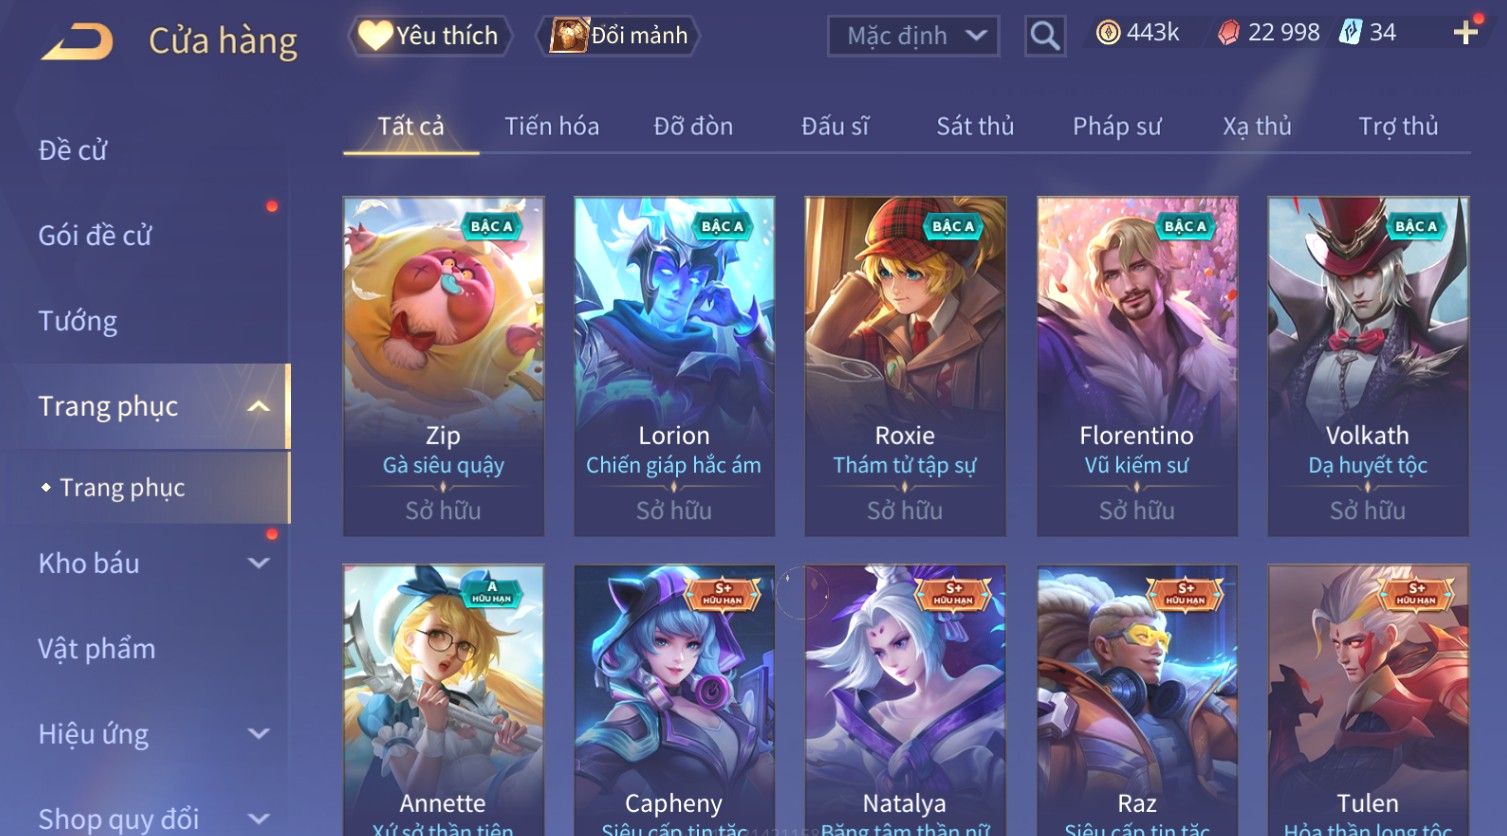
Task: Select the Volkath Dạ huyết tộc skin
Action: coord(1368,366)
